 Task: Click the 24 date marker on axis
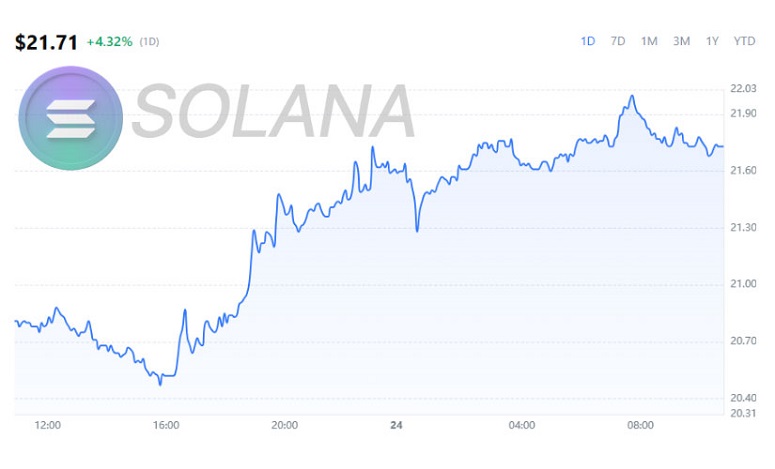pos(397,425)
